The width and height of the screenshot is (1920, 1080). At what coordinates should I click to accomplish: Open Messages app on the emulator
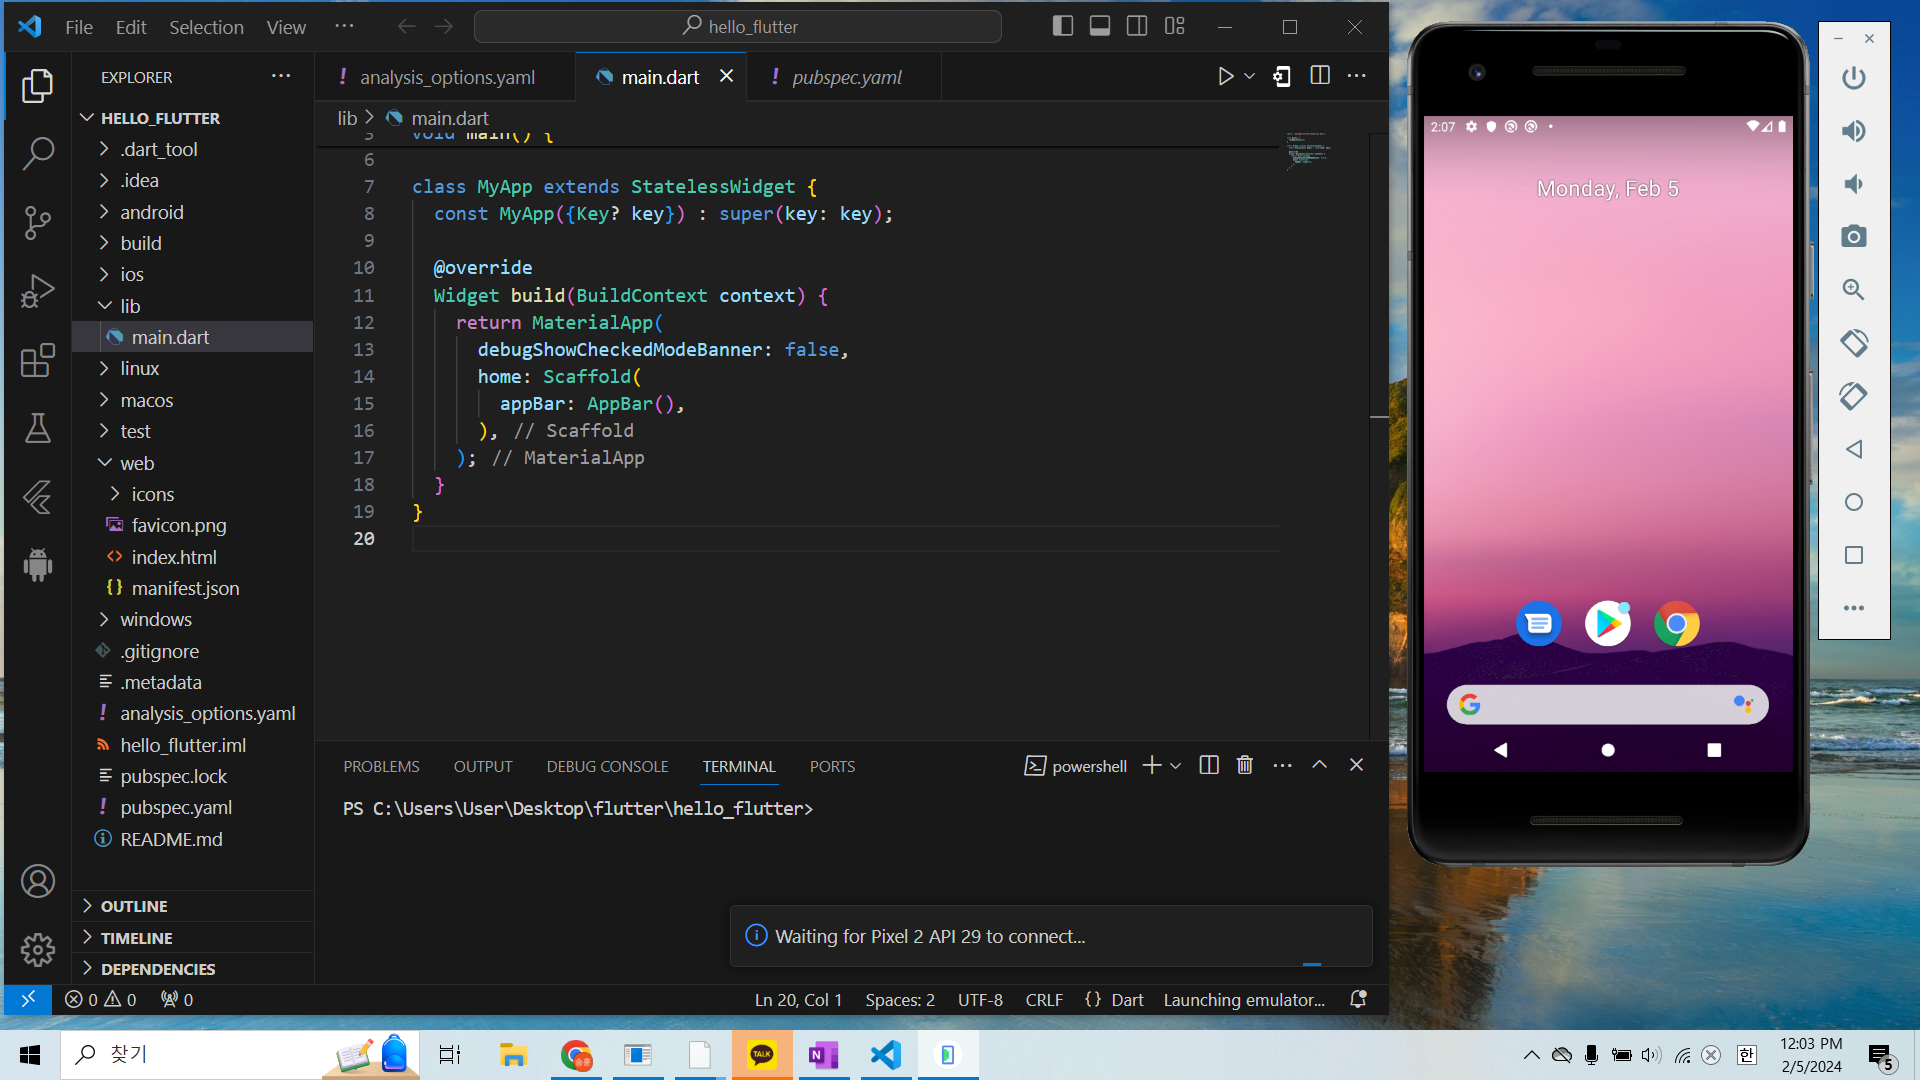1539,624
